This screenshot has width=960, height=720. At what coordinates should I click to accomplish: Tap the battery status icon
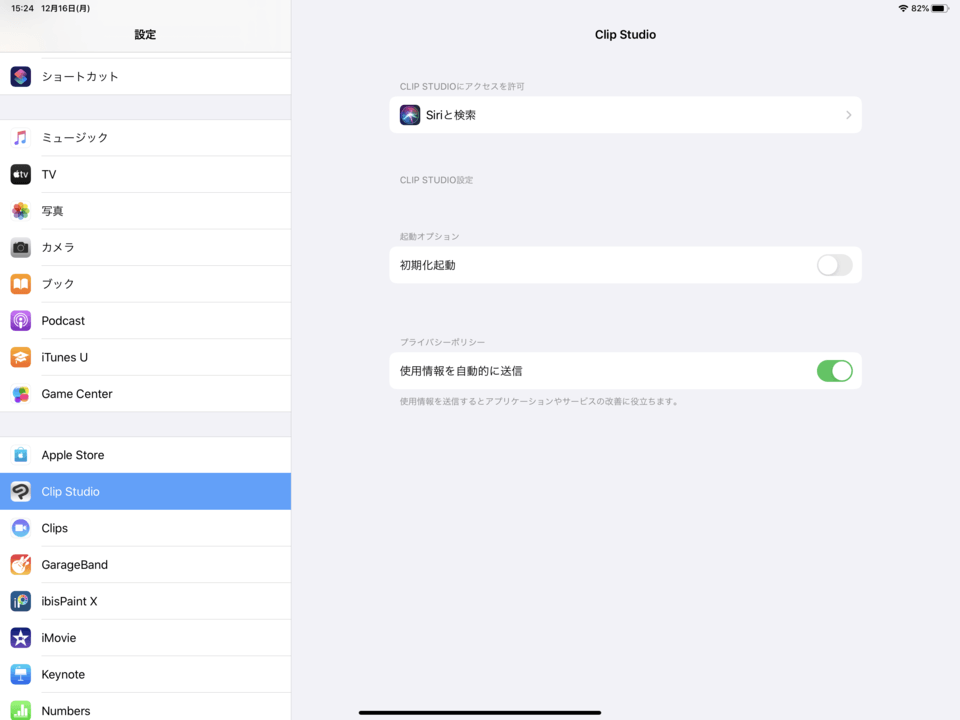click(940, 9)
